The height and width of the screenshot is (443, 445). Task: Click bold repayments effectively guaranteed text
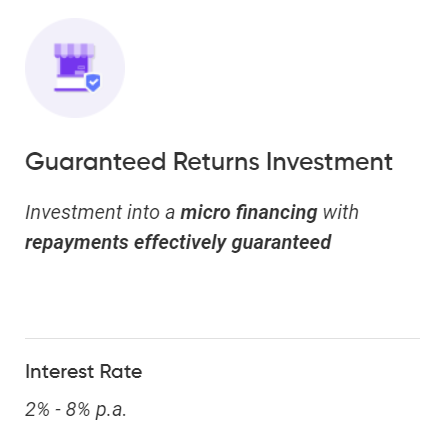click(178, 242)
